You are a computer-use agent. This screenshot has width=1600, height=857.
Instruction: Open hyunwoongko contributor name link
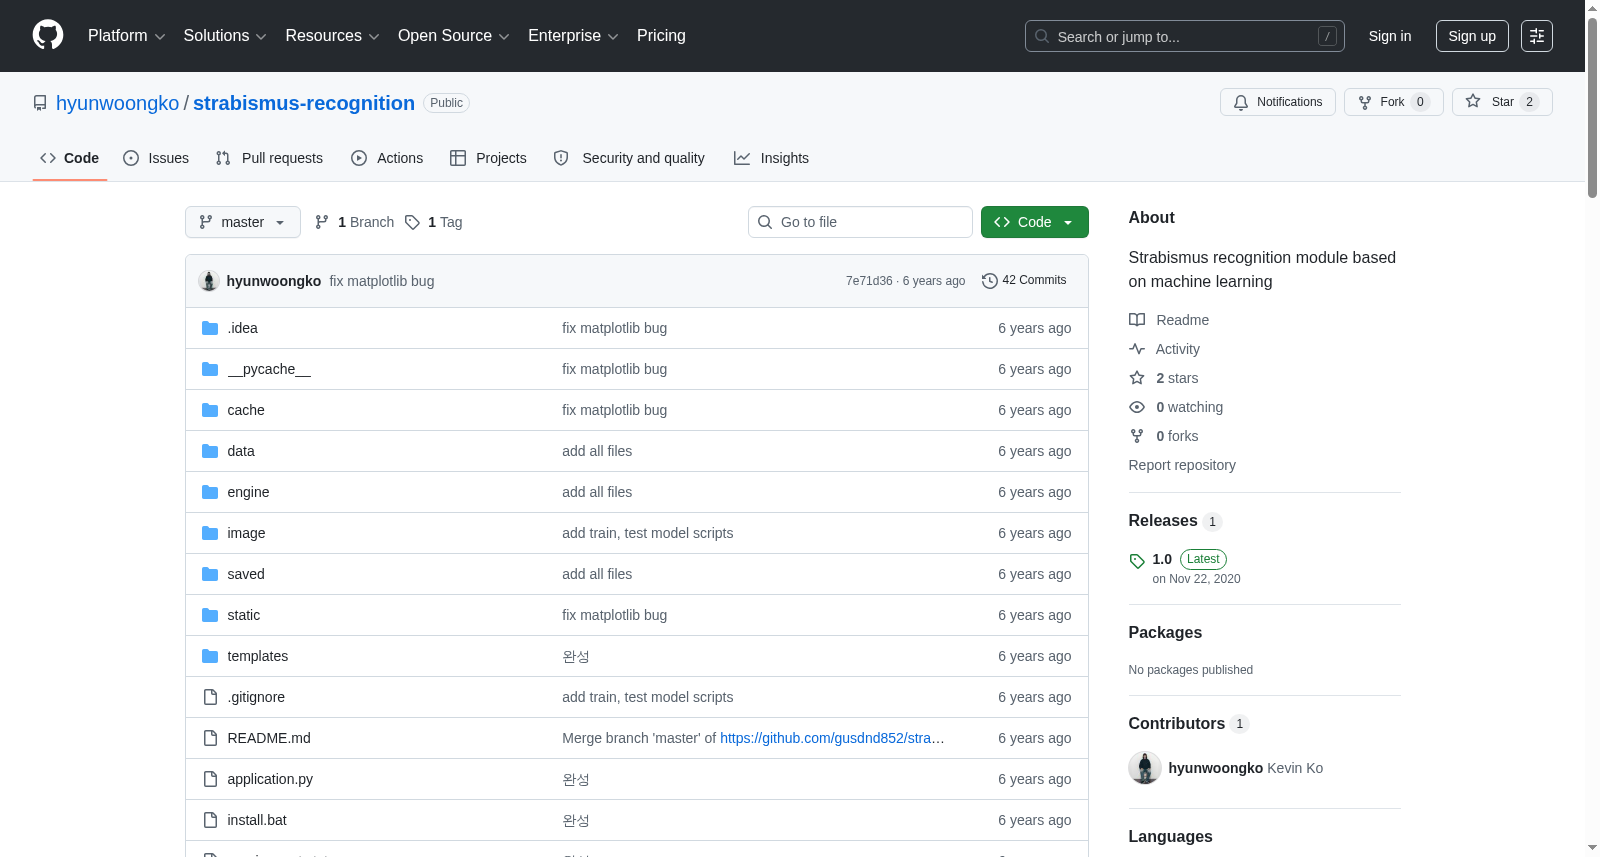tap(1215, 768)
